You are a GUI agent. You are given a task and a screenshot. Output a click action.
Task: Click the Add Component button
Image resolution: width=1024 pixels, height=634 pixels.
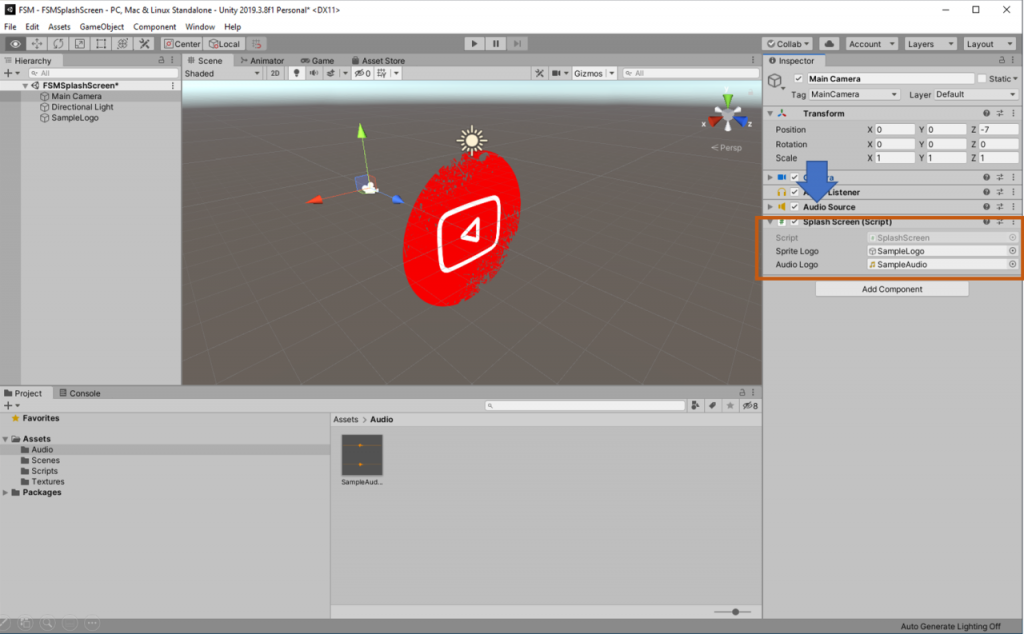coord(892,289)
